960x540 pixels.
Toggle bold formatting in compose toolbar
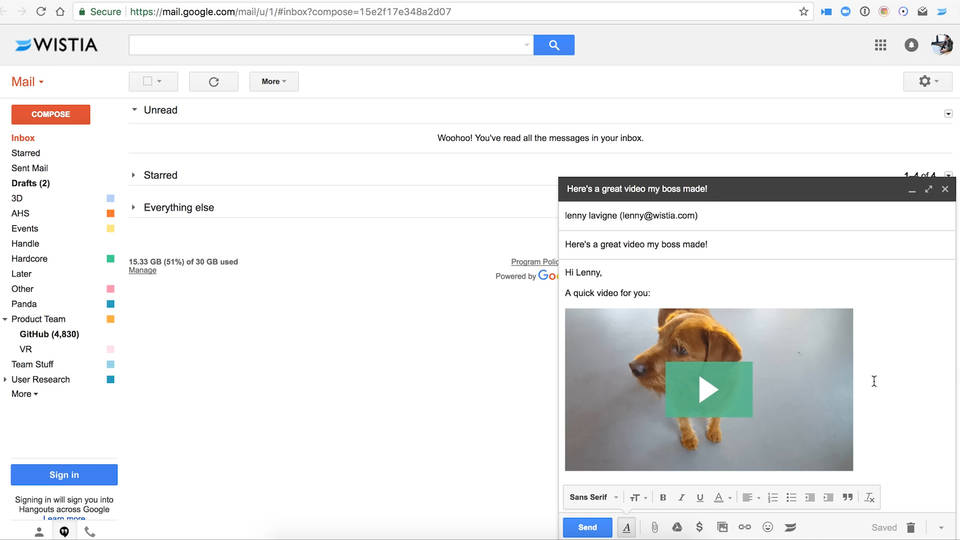pyautogui.click(x=662, y=498)
